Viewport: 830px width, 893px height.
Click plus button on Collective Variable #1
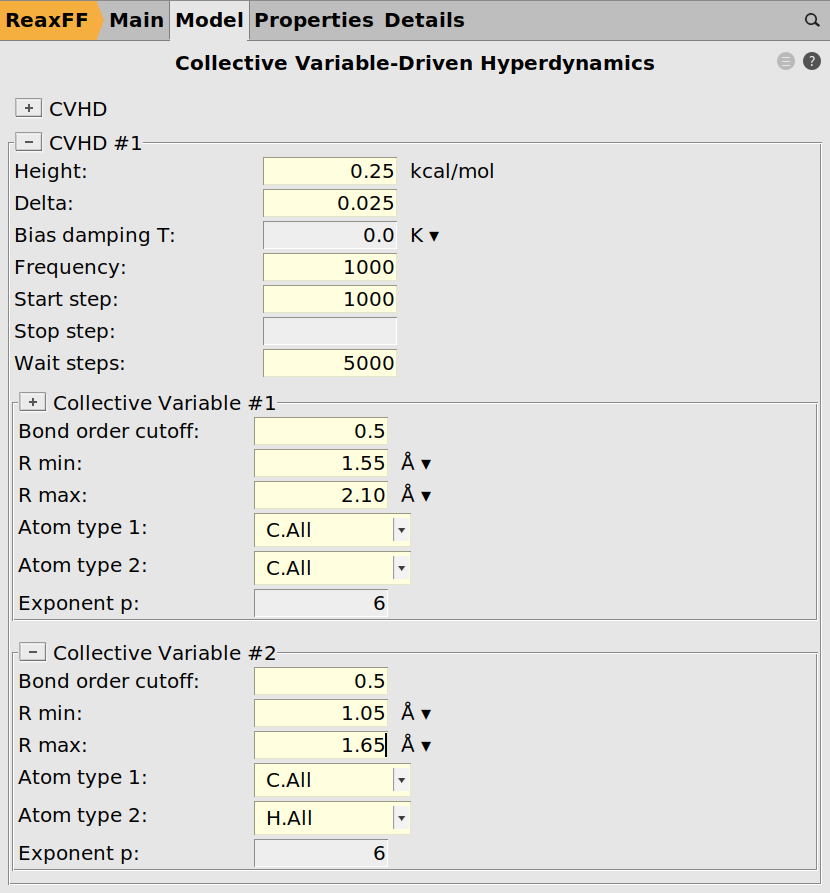[33, 402]
